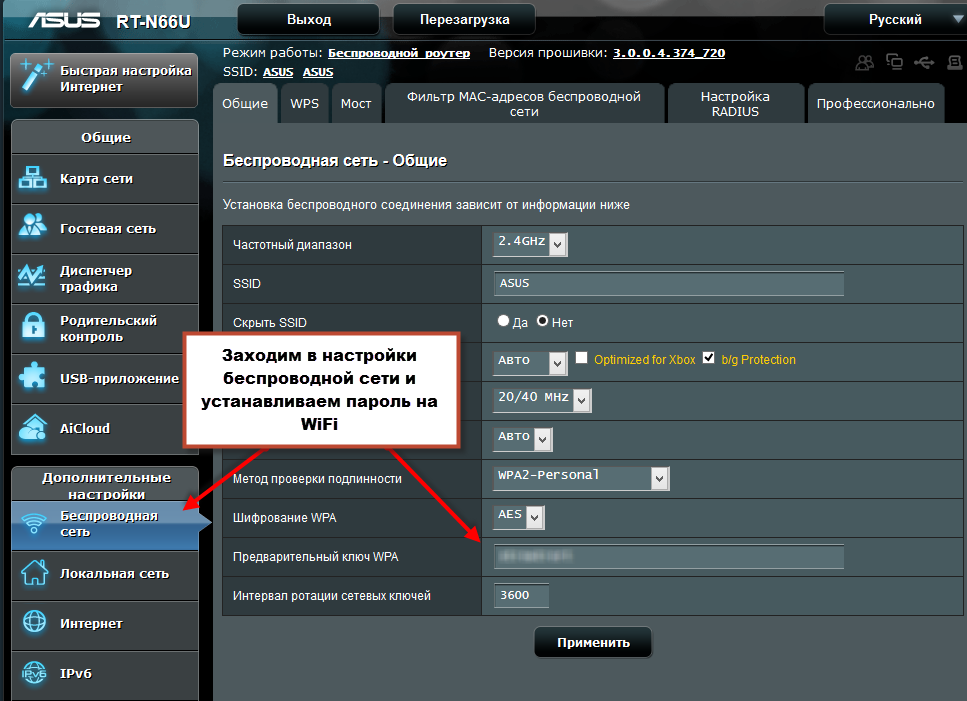Click the Guest Network people icon
The width and height of the screenshot is (967, 701).
coord(33,225)
